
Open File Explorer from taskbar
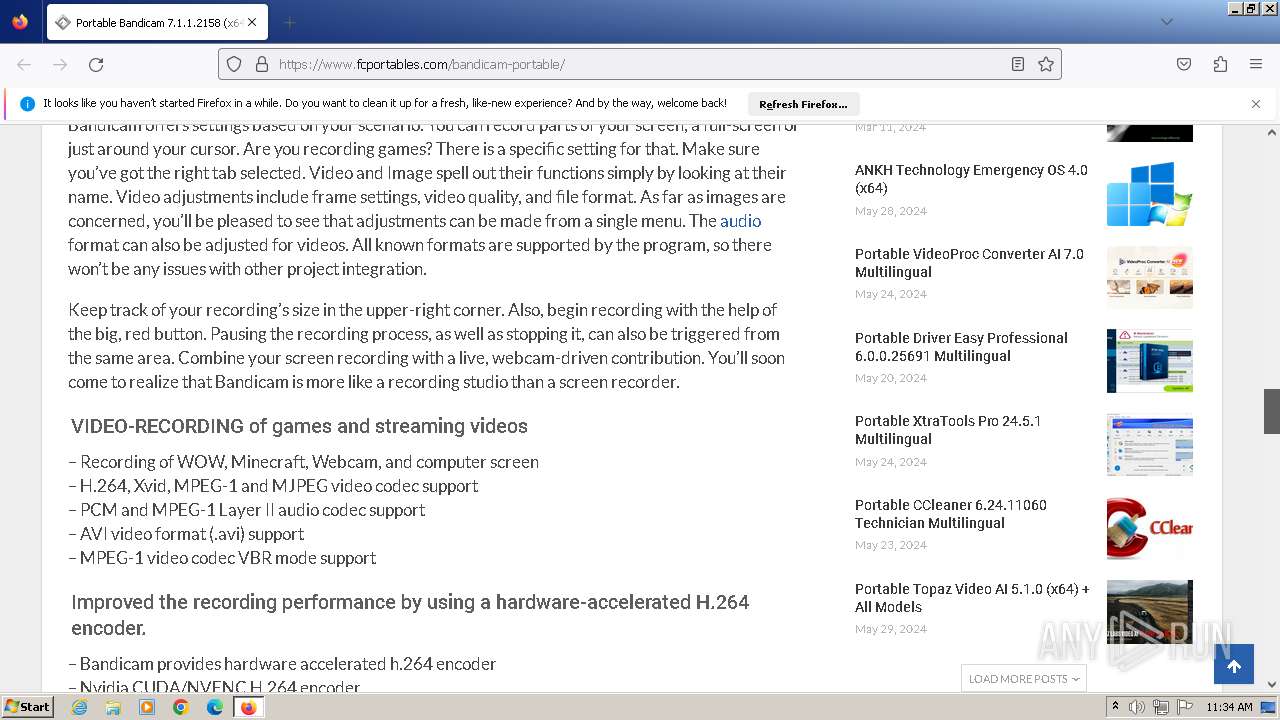click(x=113, y=707)
